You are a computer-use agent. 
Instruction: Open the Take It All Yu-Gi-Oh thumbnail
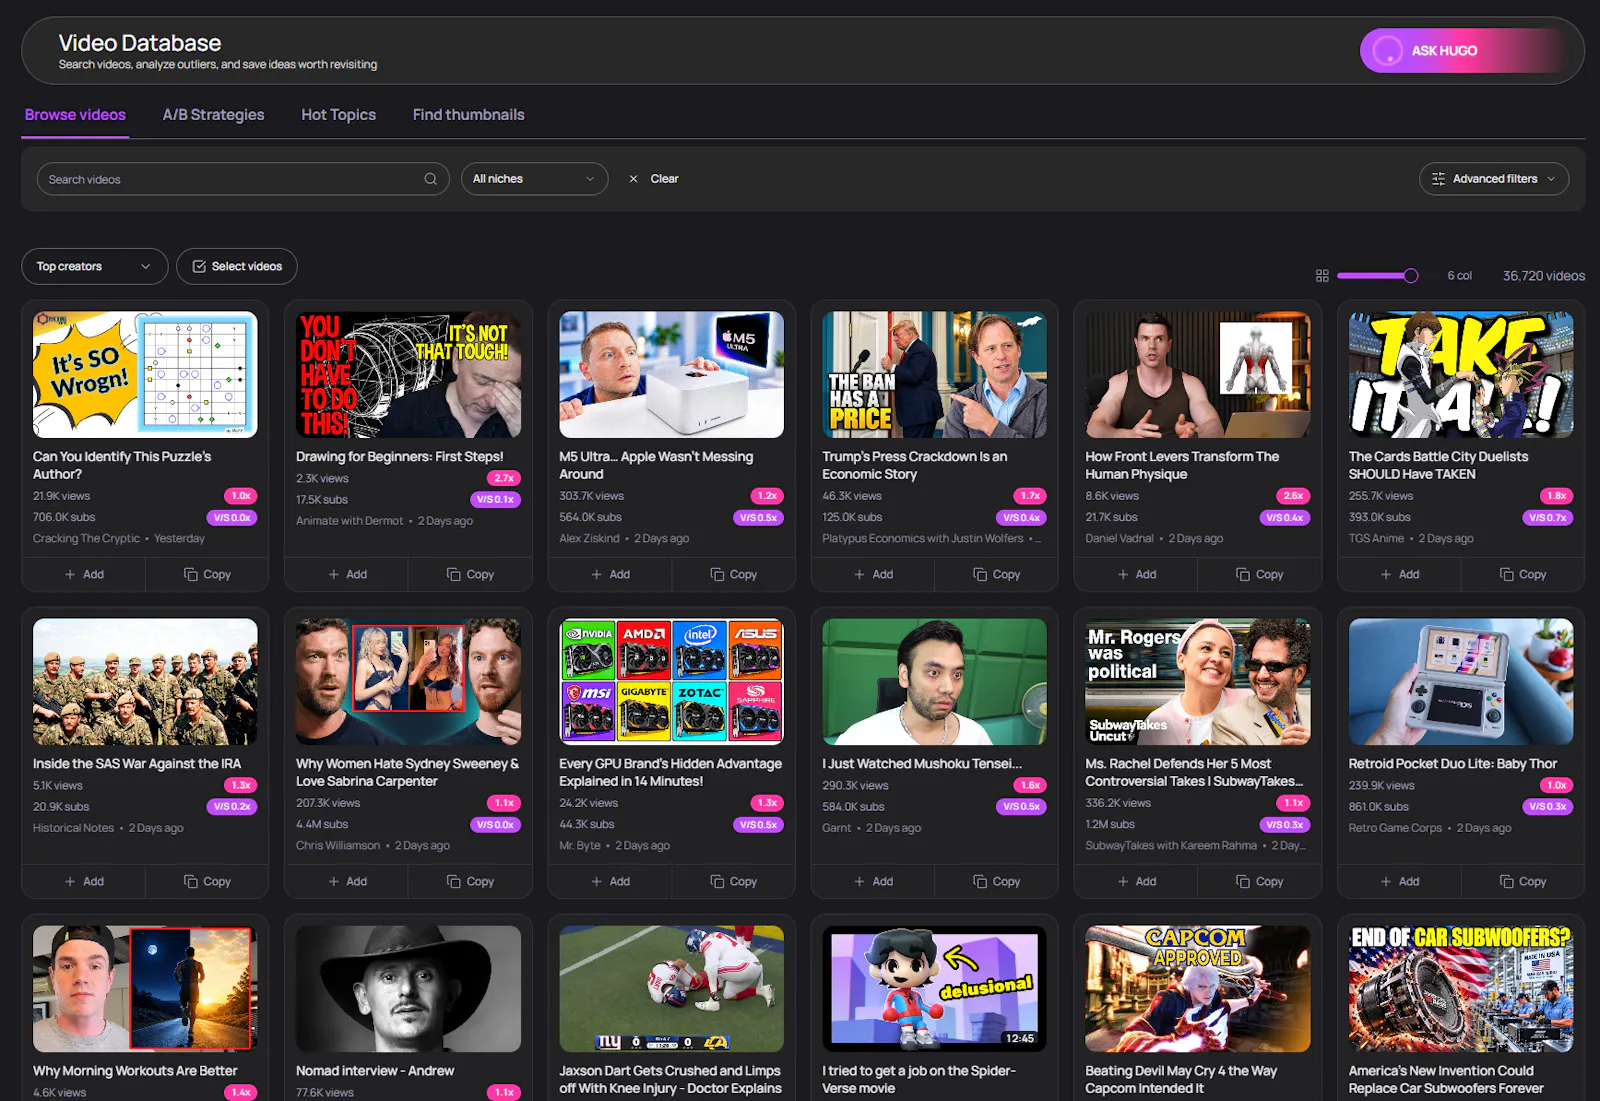(x=1460, y=375)
